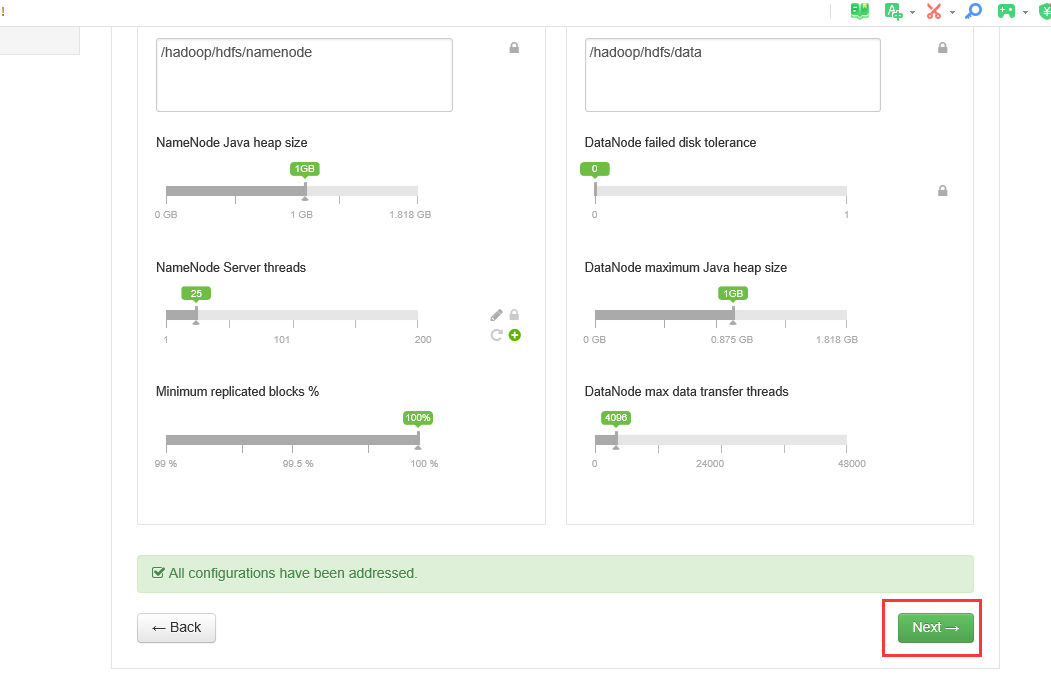Click pencil edit icon for NameNode Server threads
Viewport: 1051px width, 674px height.
pos(496,315)
